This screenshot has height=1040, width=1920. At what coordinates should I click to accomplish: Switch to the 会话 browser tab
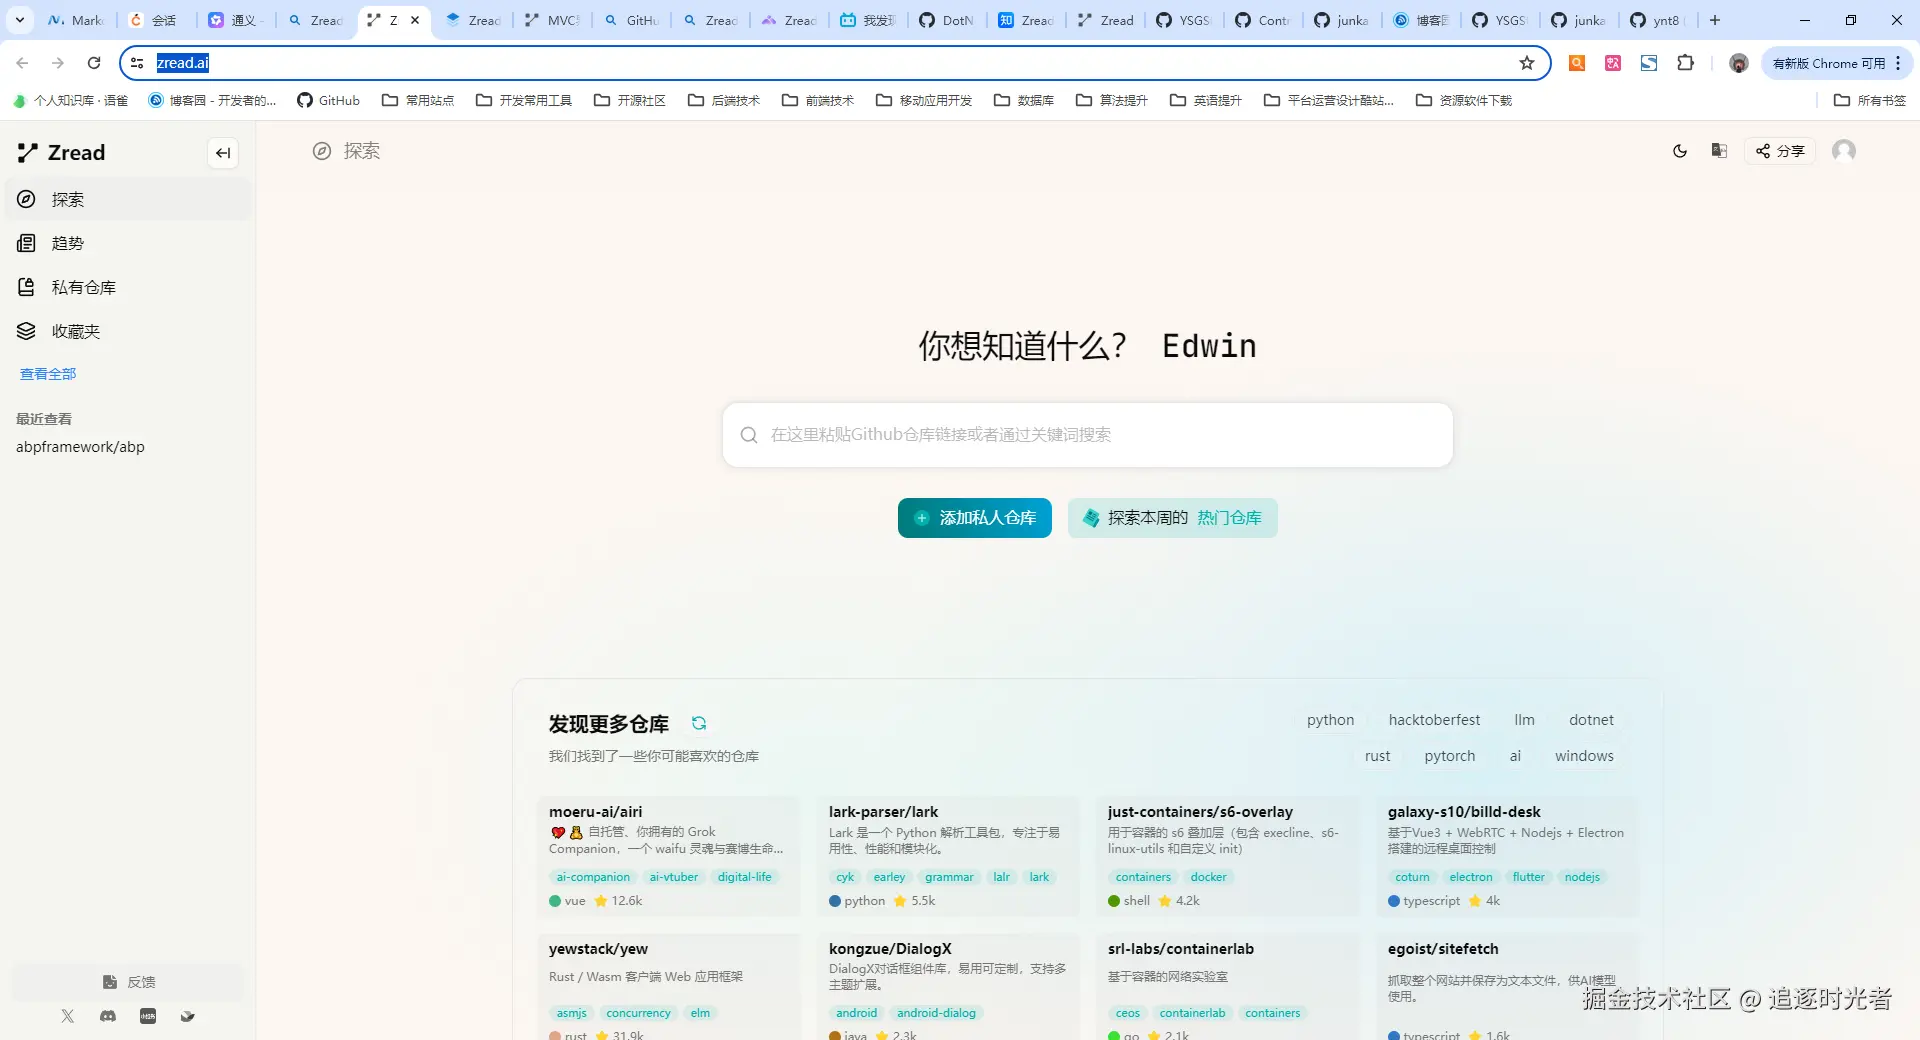[154, 20]
